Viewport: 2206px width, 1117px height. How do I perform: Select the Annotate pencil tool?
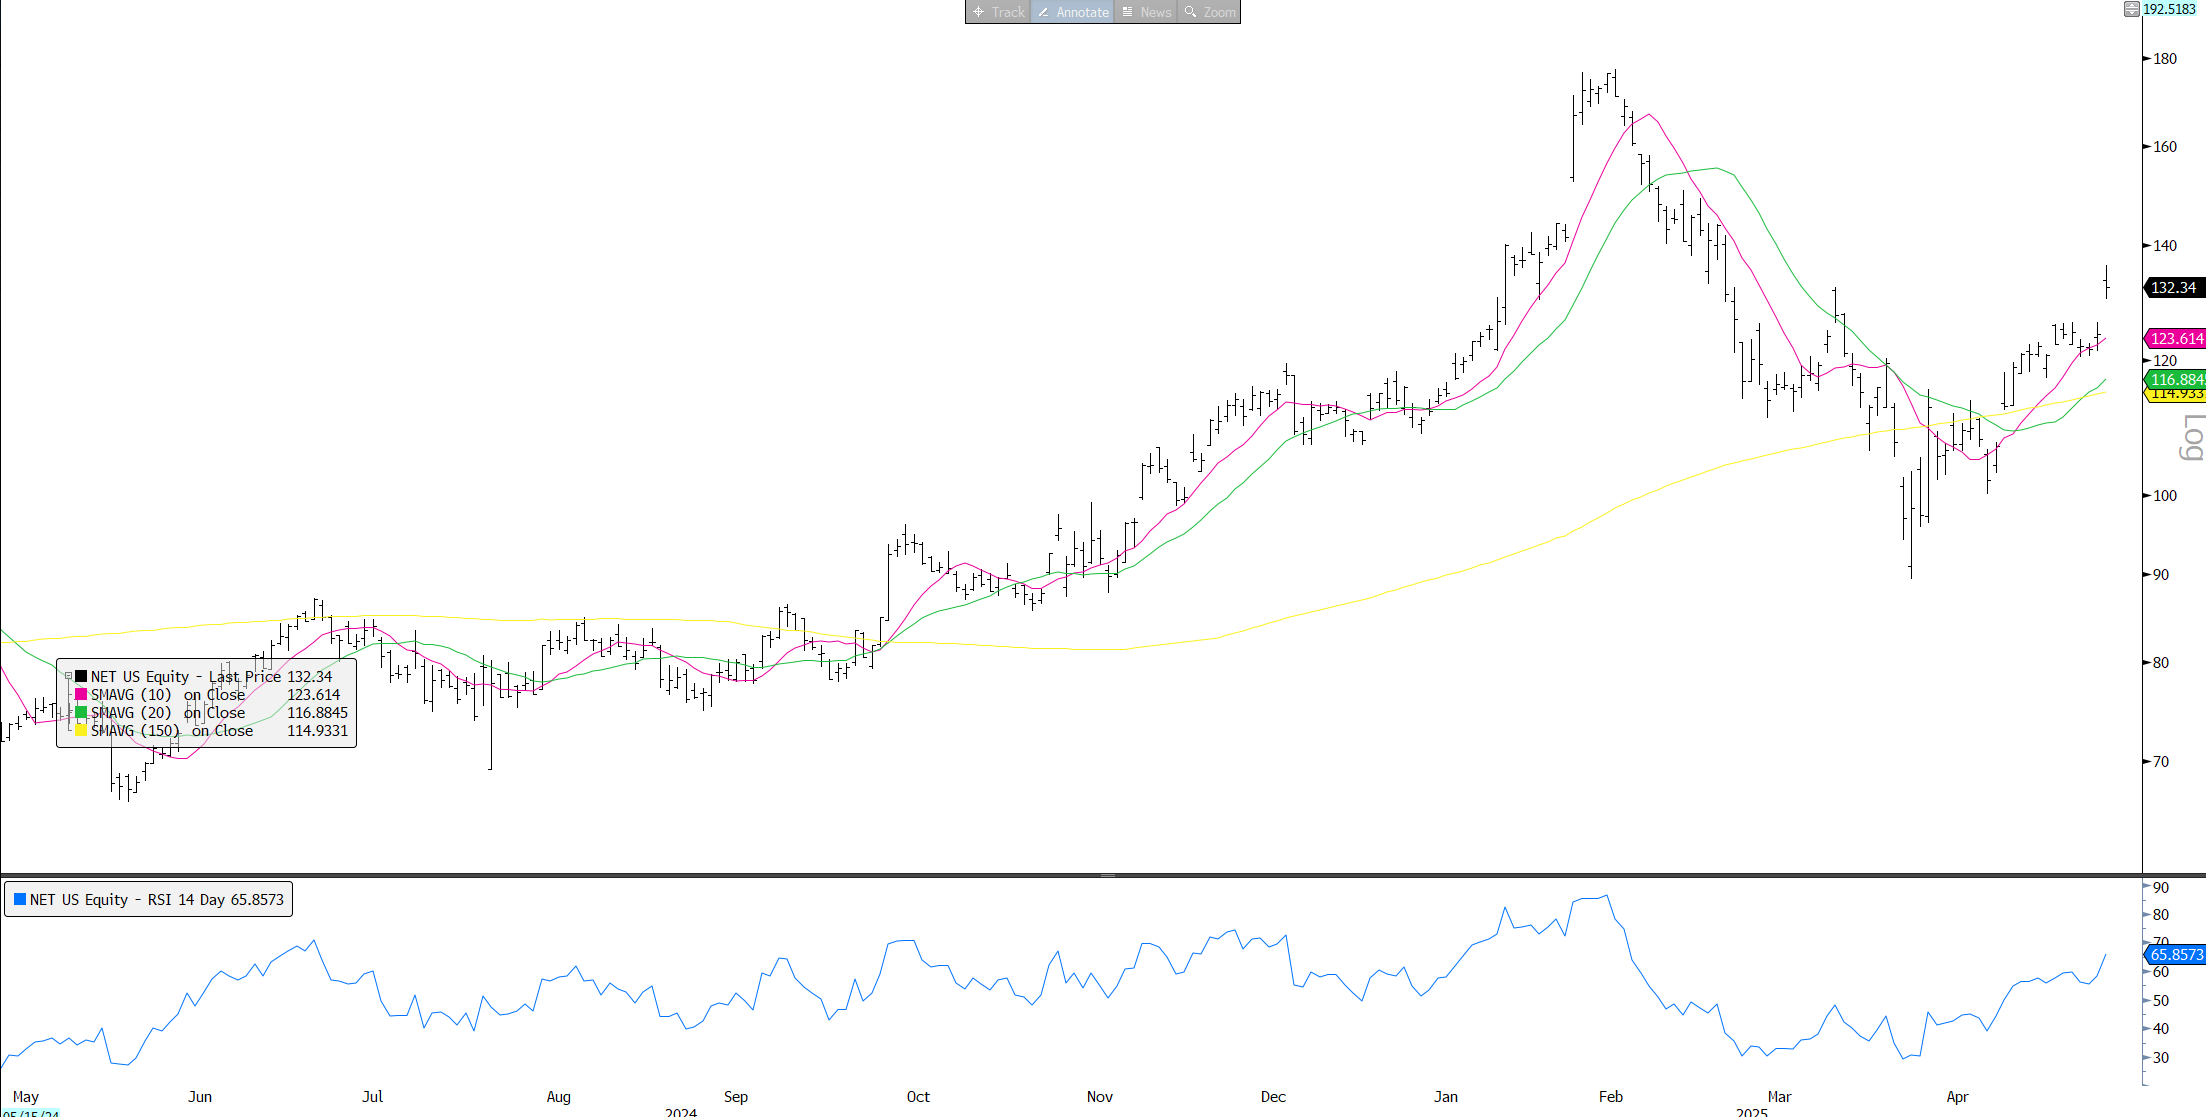(x=1073, y=12)
